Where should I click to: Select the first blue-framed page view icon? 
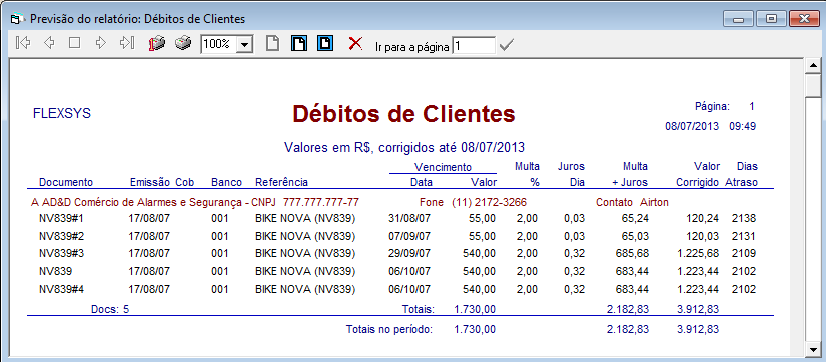(x=299, y=43)
